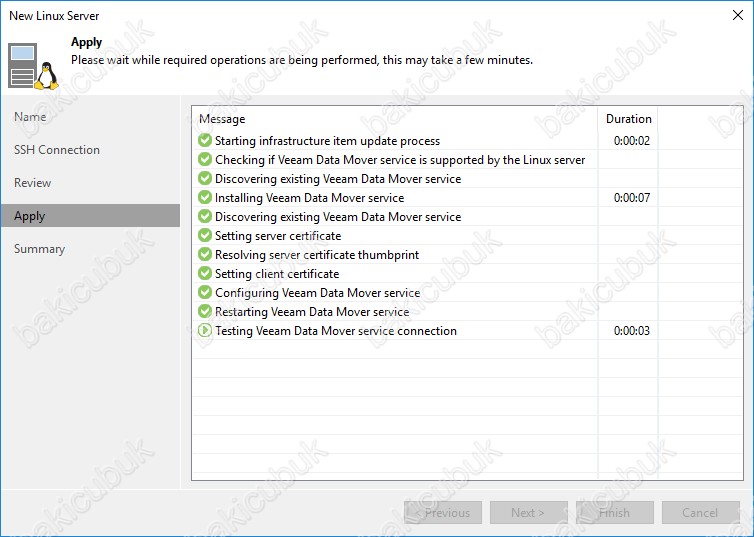Viewport: 754px width, 537px height.
Task: Click green check icon beside Checking if Veeam Data Mover
Action: (205, 159)
